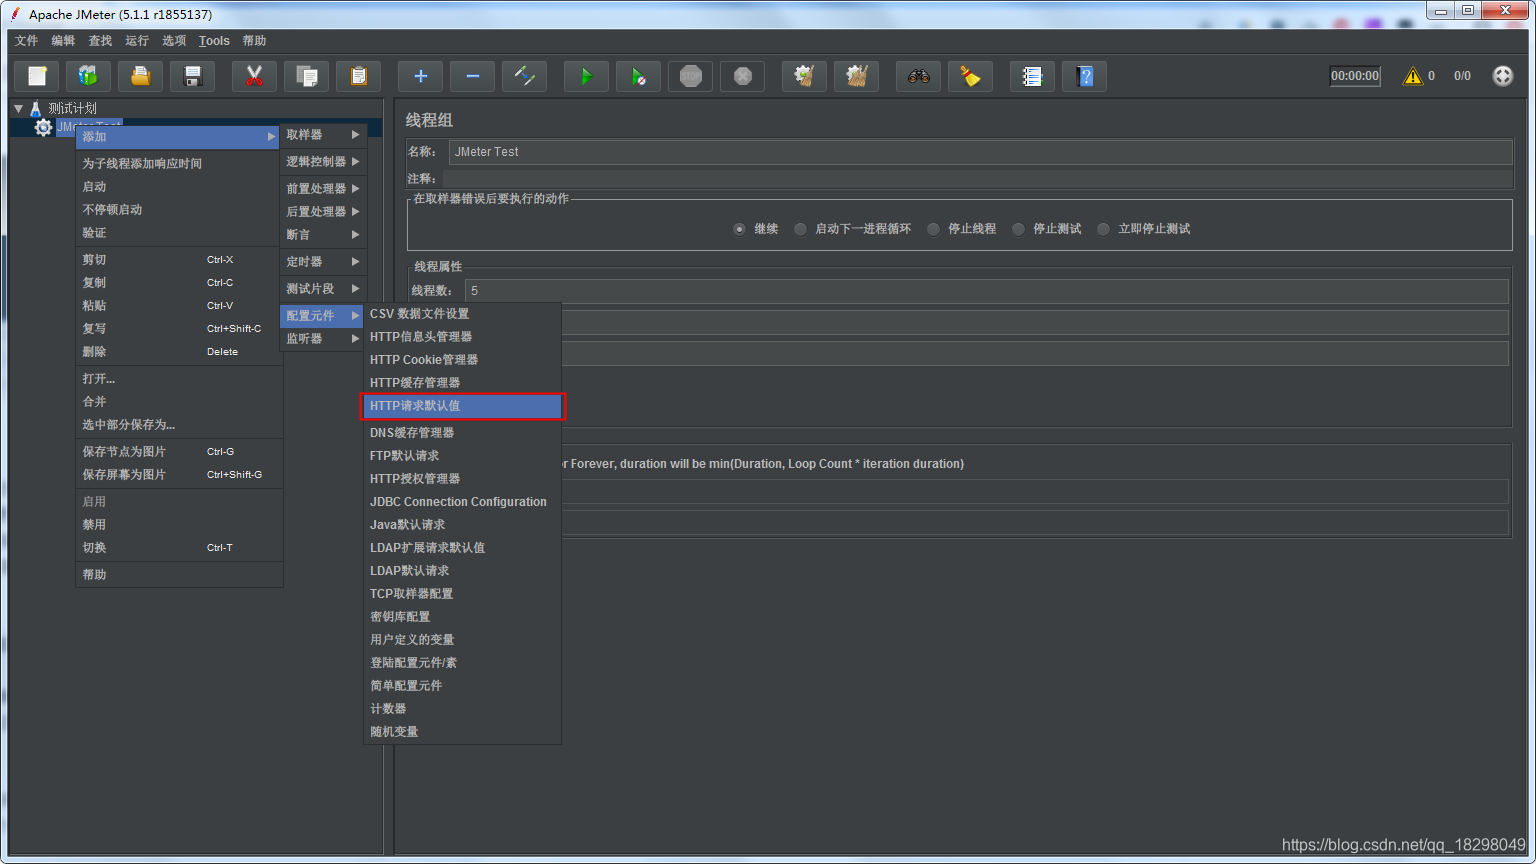The image size is (1536, 864).
Task: Expand the 逻辑控制器 submenu
Action: point(323,162)
